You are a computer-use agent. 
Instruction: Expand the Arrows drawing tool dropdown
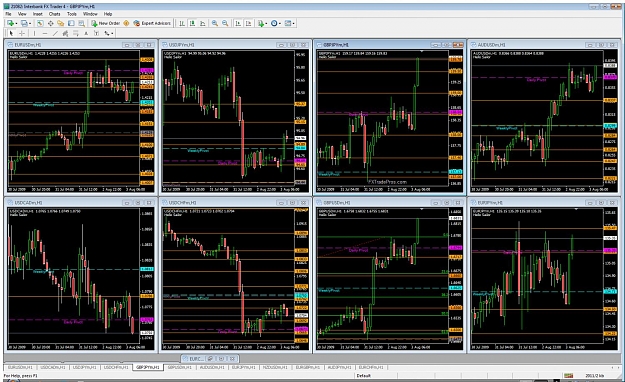(x=112, y=33)
